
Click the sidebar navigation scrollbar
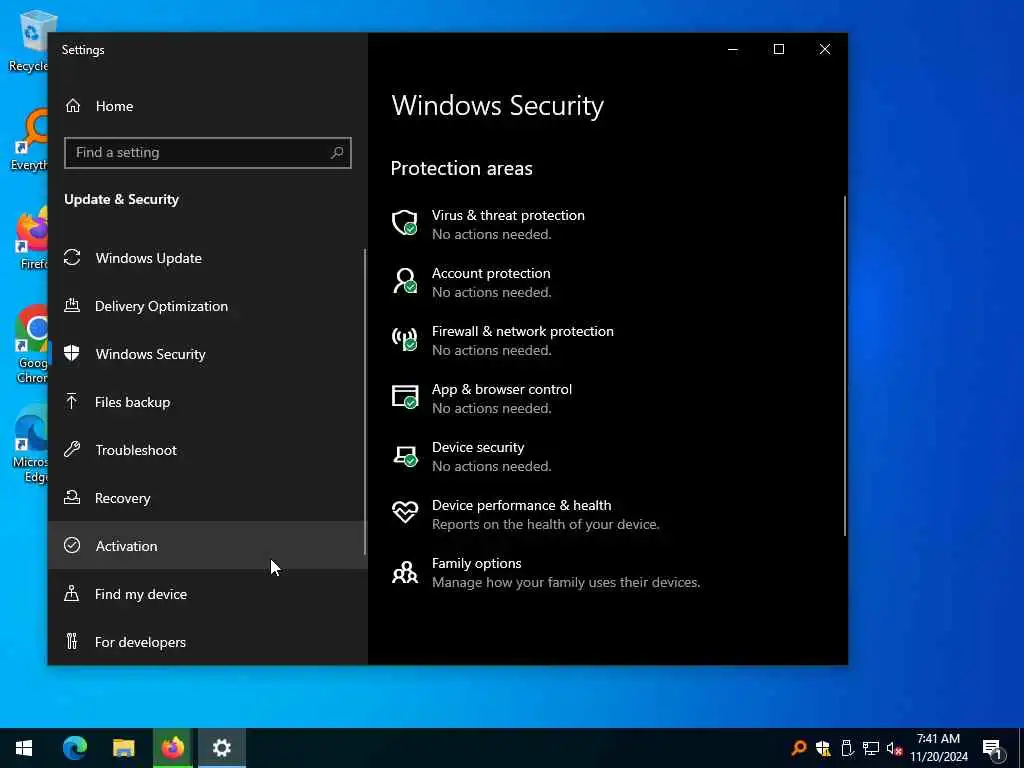364,402
